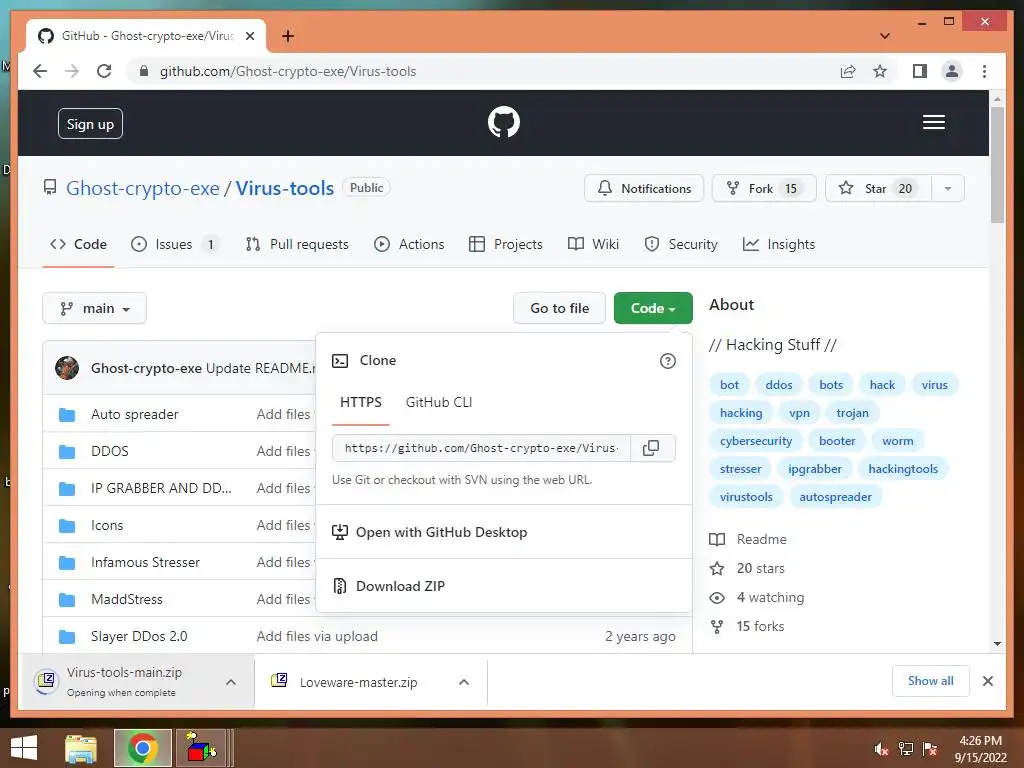Toggle the browser side panel icon
This screenshot has height=768, width=1024.
pyautogui.click(x=920, y=71)
